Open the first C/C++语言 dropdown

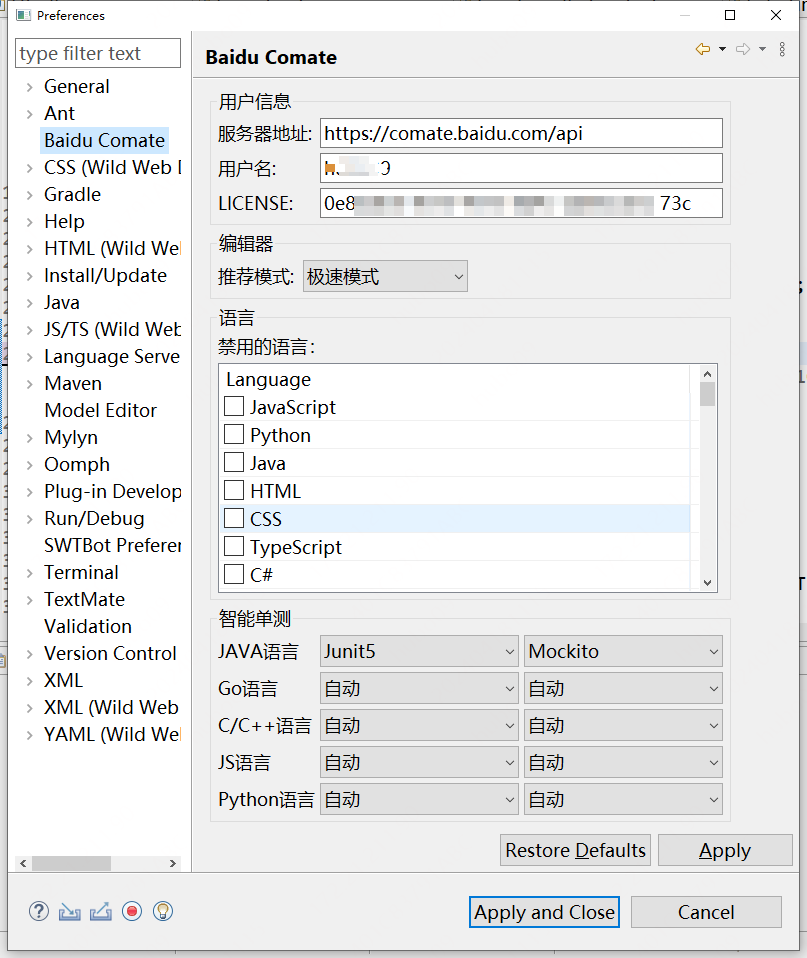[419, 726]
